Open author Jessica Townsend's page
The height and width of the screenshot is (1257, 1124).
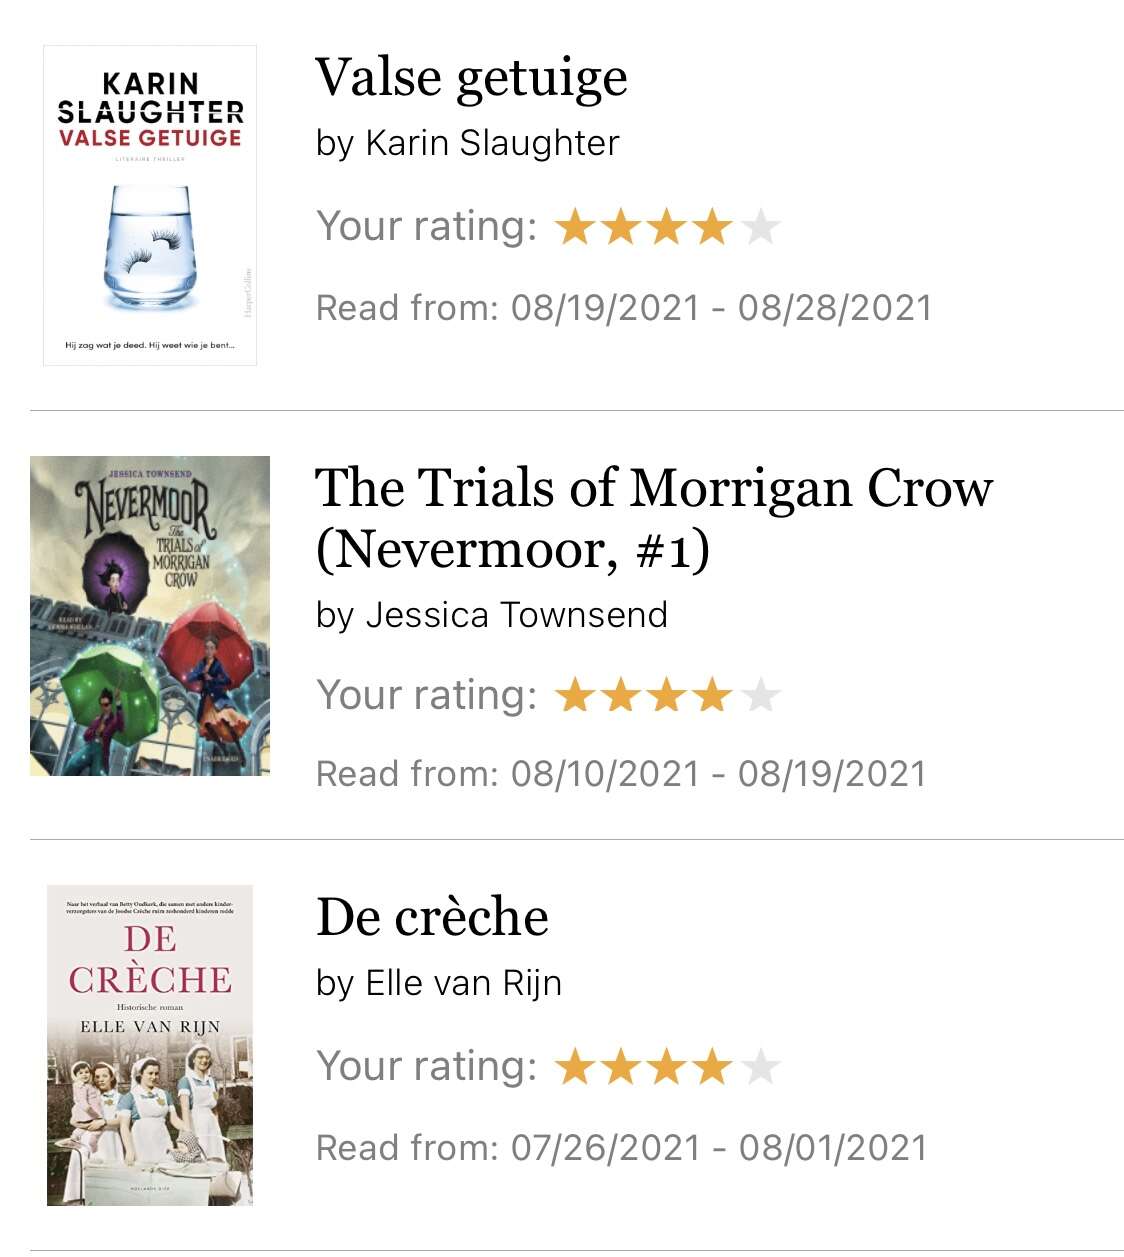click(x=516, y=614)
